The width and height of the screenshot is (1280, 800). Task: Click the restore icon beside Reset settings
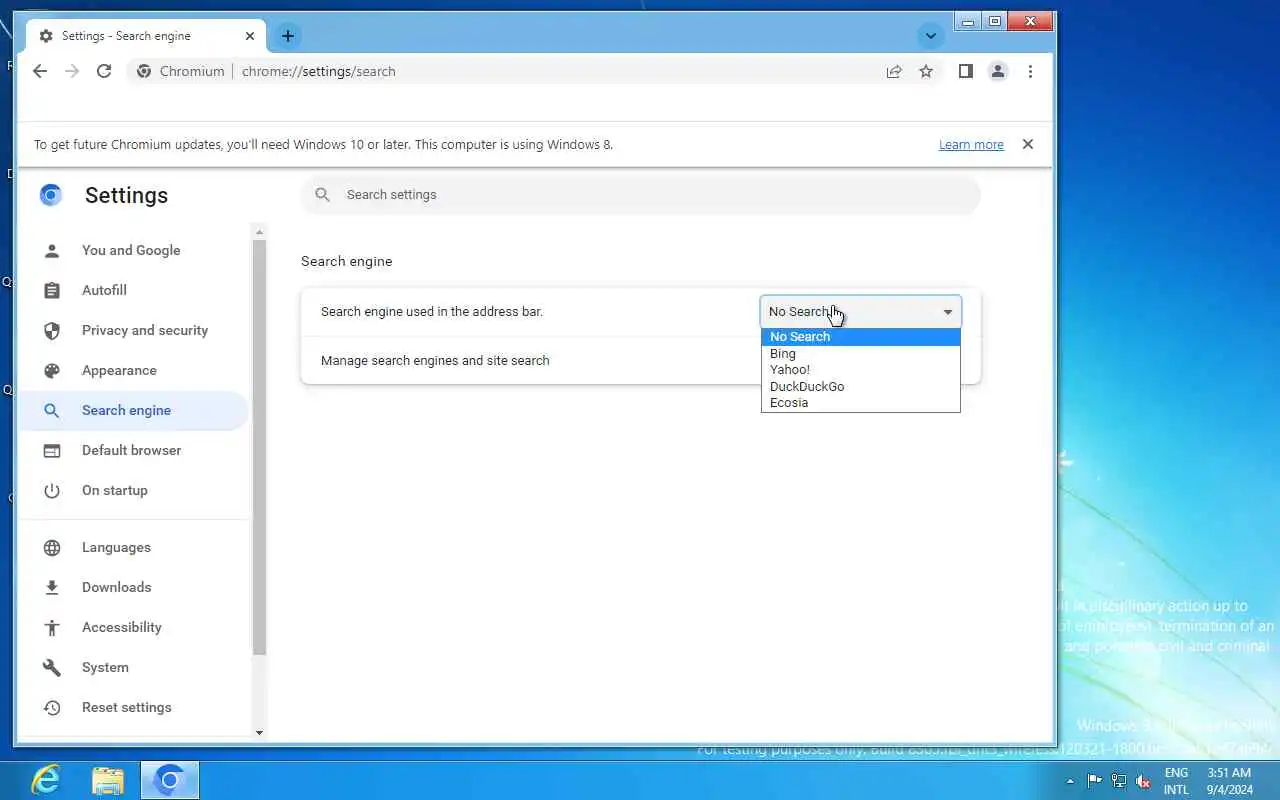[x=52, y=707]
